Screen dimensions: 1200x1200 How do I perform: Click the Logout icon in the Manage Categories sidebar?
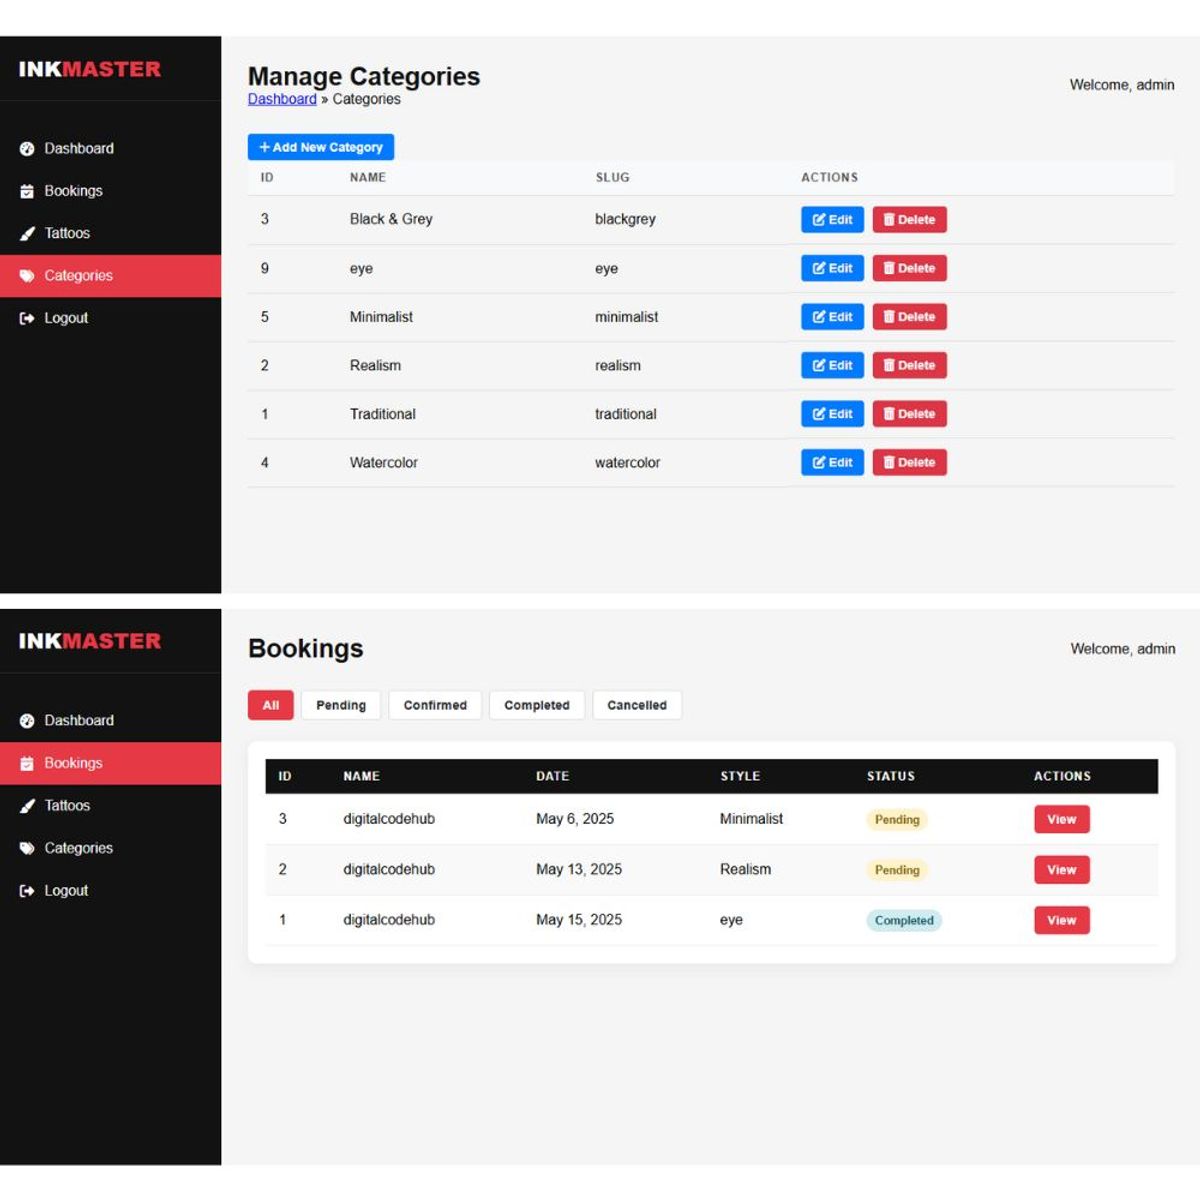(27, 318)
